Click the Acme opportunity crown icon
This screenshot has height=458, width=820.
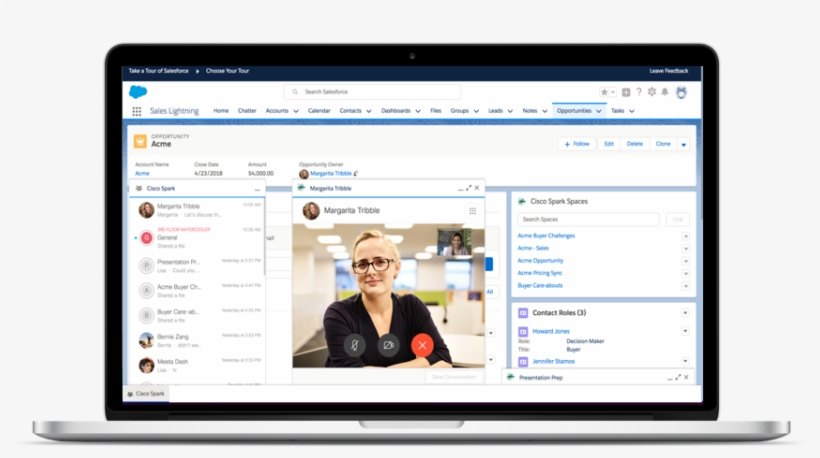(140, 141)
